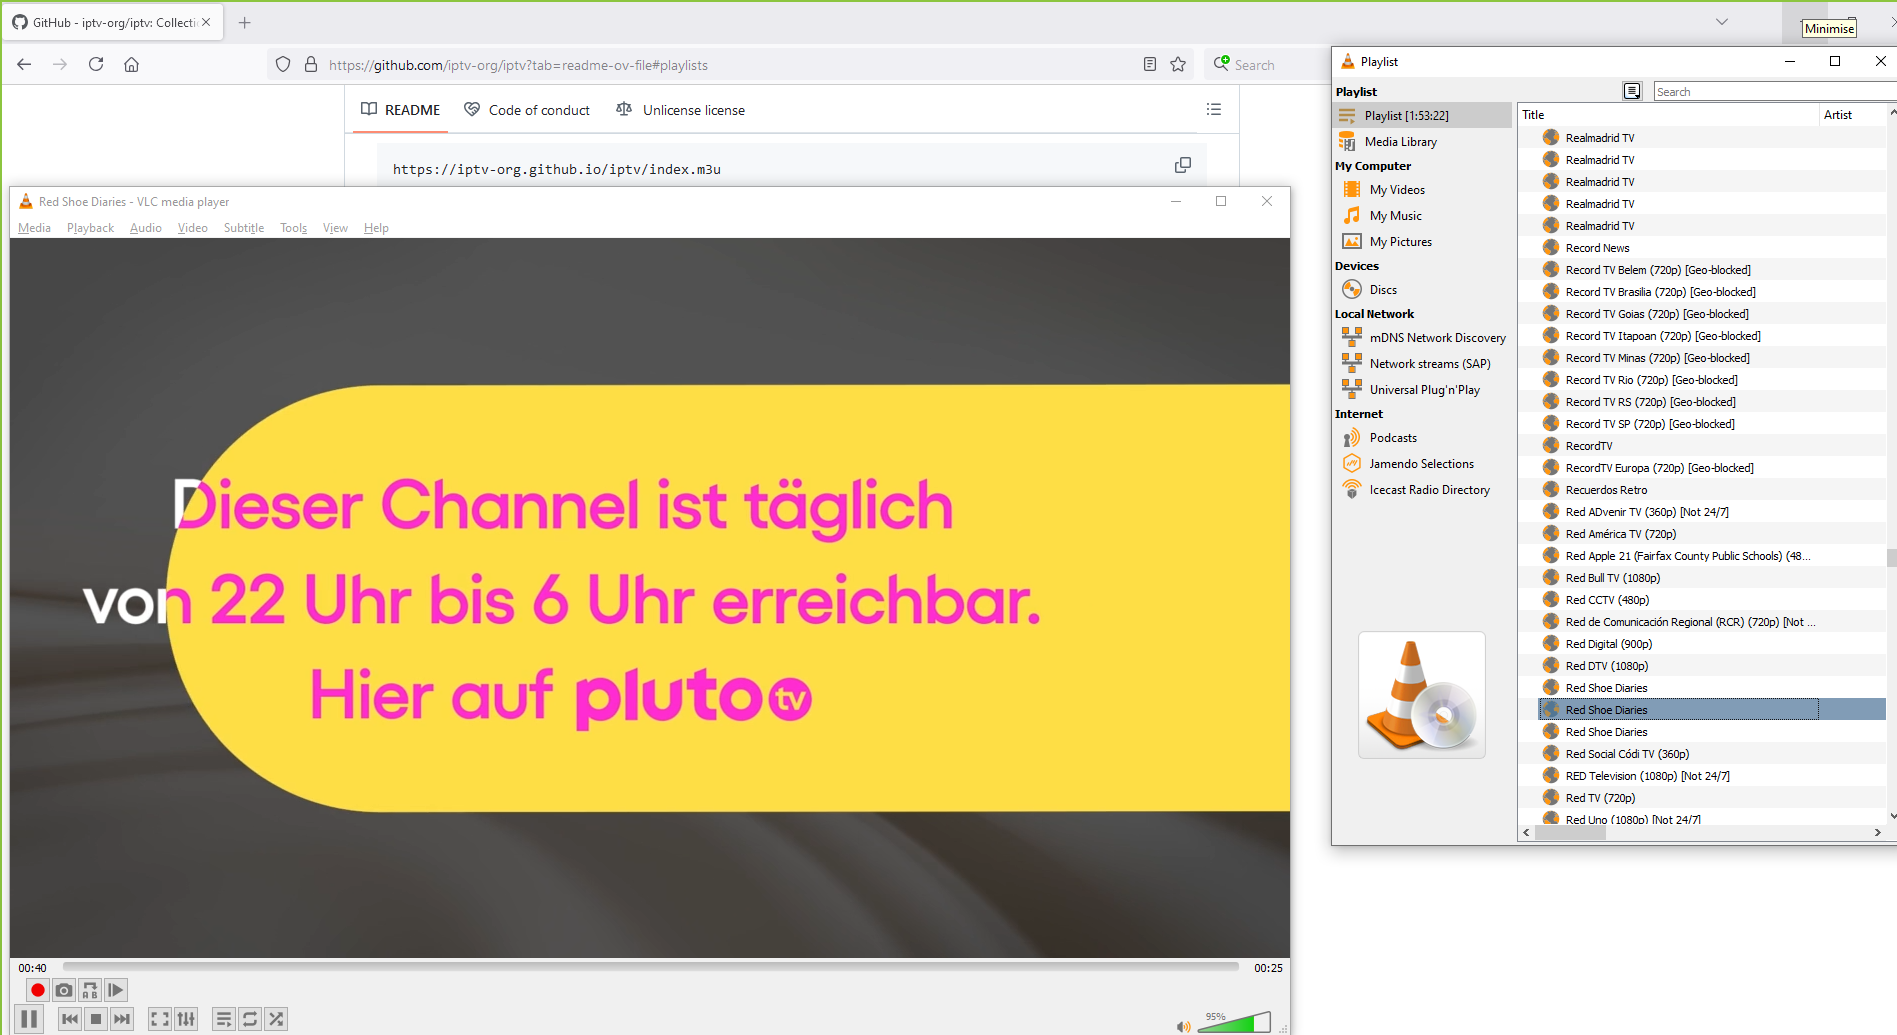
Task: Toggle fullscreen video mode
Action: click(160, 1019)
